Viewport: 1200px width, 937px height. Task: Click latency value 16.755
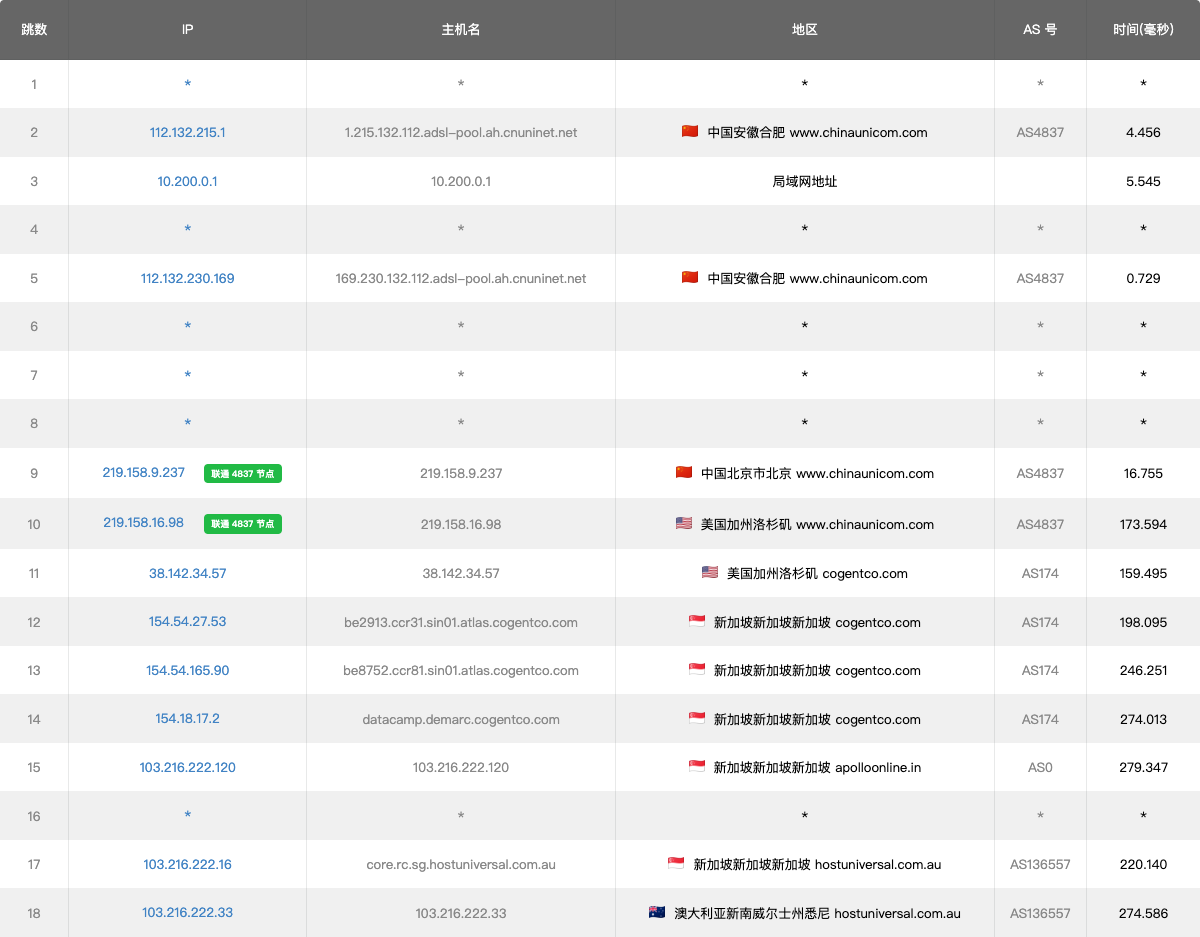[1143, 473]
